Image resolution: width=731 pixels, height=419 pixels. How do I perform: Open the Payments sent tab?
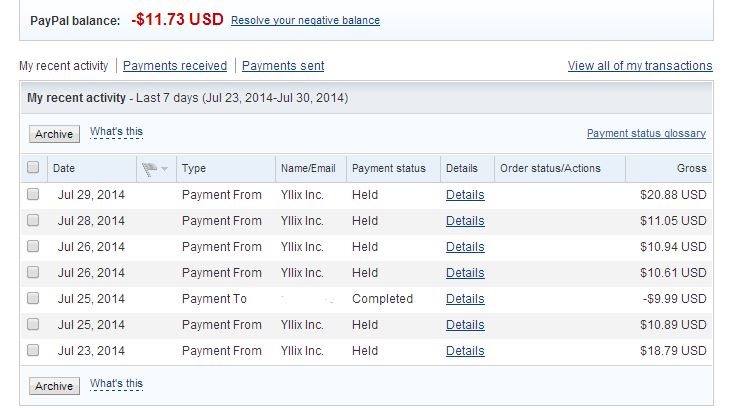click(283, 66)
